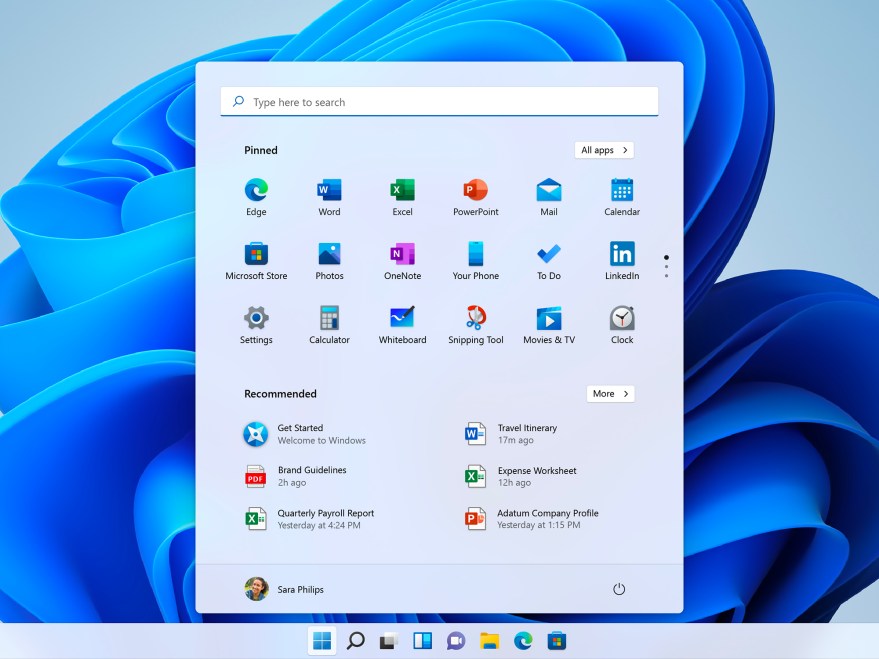The height and width of the screenshot is (659, 879).
Task: Click the search input field
Action: [x=438, y=101]
